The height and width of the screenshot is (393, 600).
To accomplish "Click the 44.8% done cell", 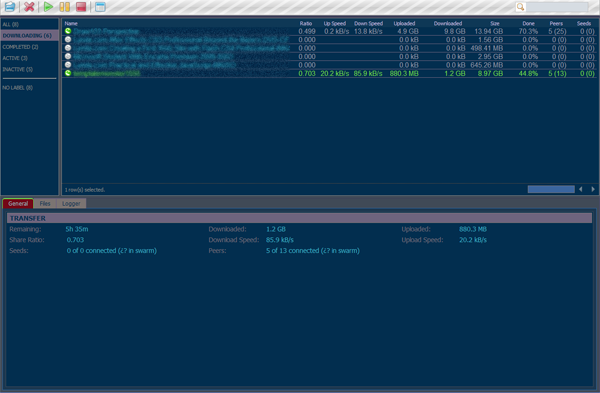I will tap(528, 73).
